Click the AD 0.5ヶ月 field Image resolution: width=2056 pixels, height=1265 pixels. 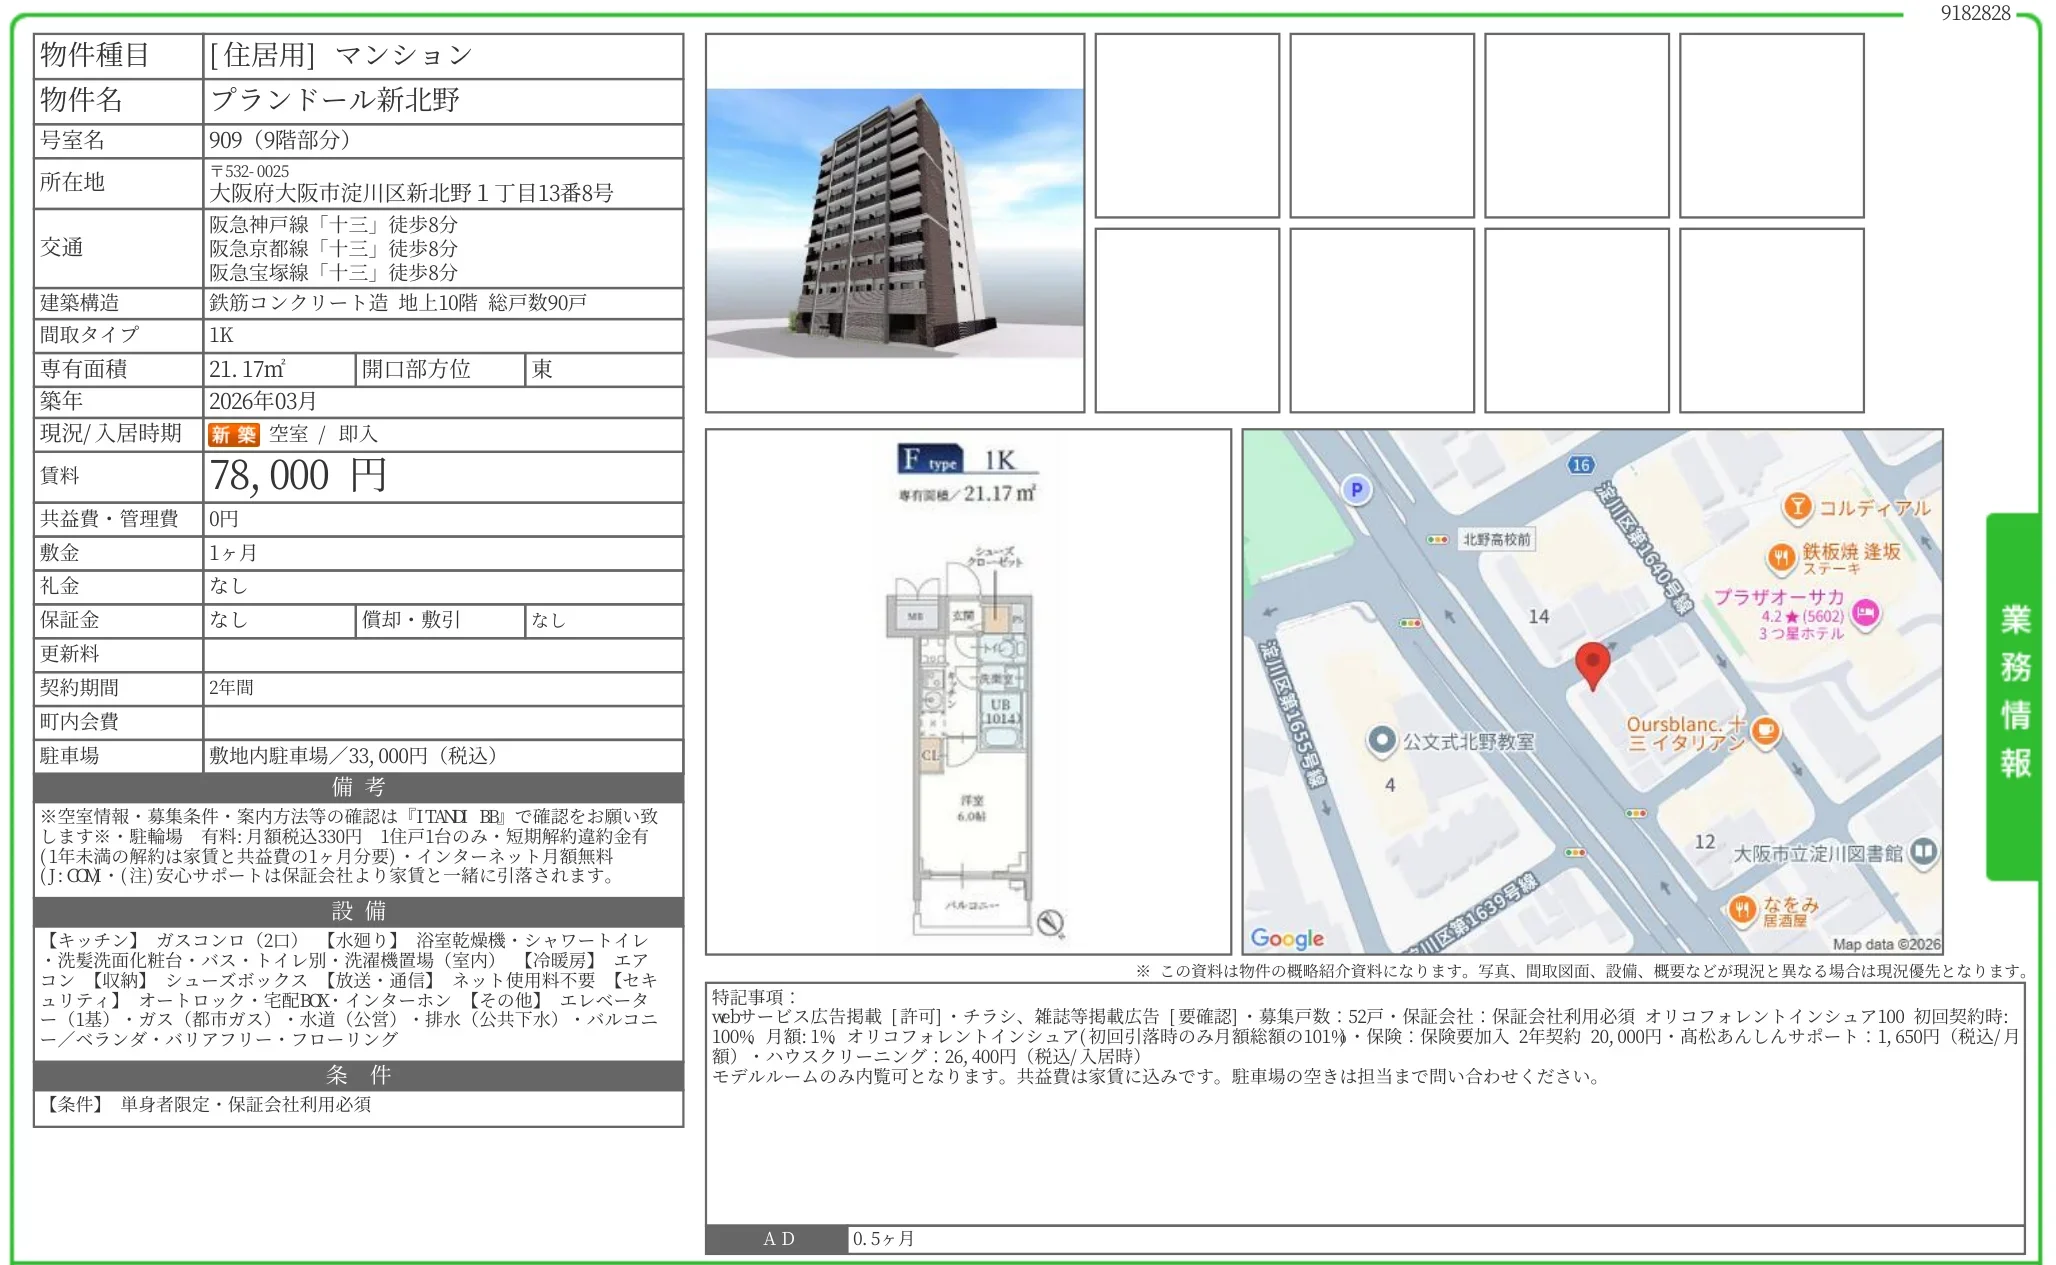click(883, 1239)
